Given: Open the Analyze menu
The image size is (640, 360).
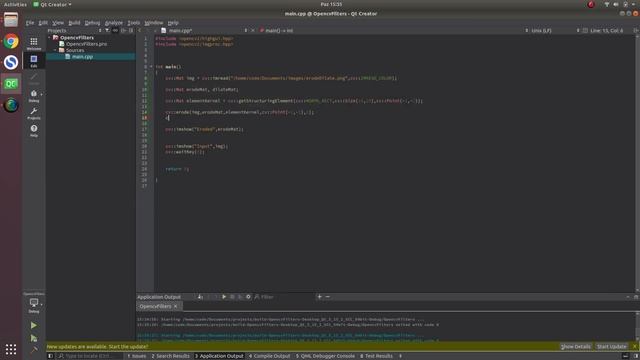Looking at the screenshot, I should point(114,23).
